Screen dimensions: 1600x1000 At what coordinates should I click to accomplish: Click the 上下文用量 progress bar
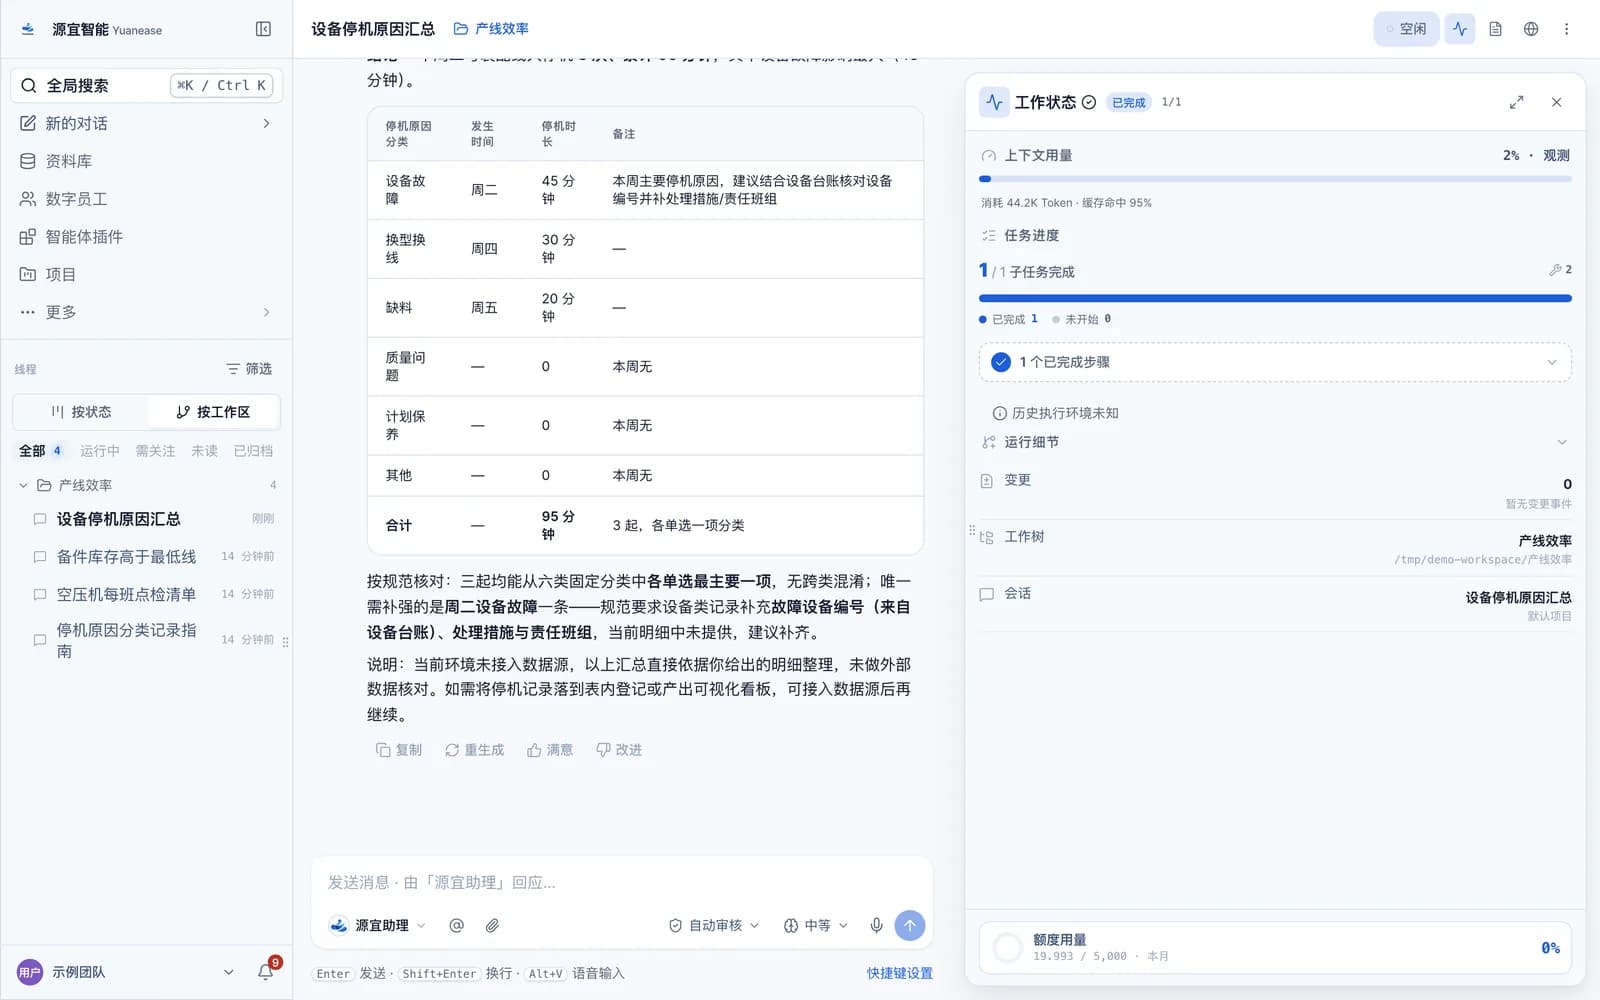coord(1275,179)
